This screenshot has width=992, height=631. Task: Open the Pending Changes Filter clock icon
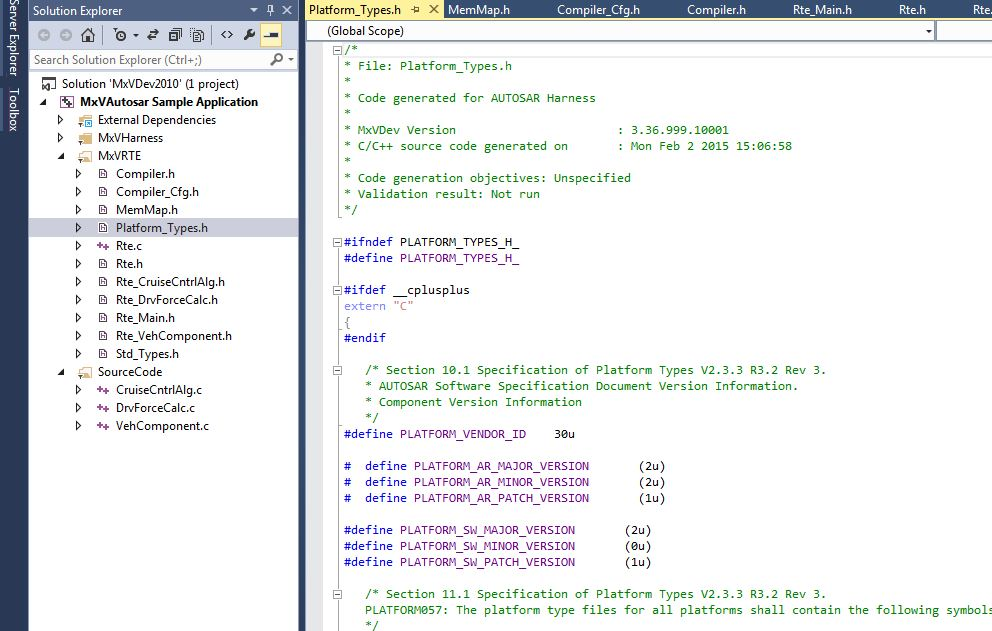click(x=120, y=35)
